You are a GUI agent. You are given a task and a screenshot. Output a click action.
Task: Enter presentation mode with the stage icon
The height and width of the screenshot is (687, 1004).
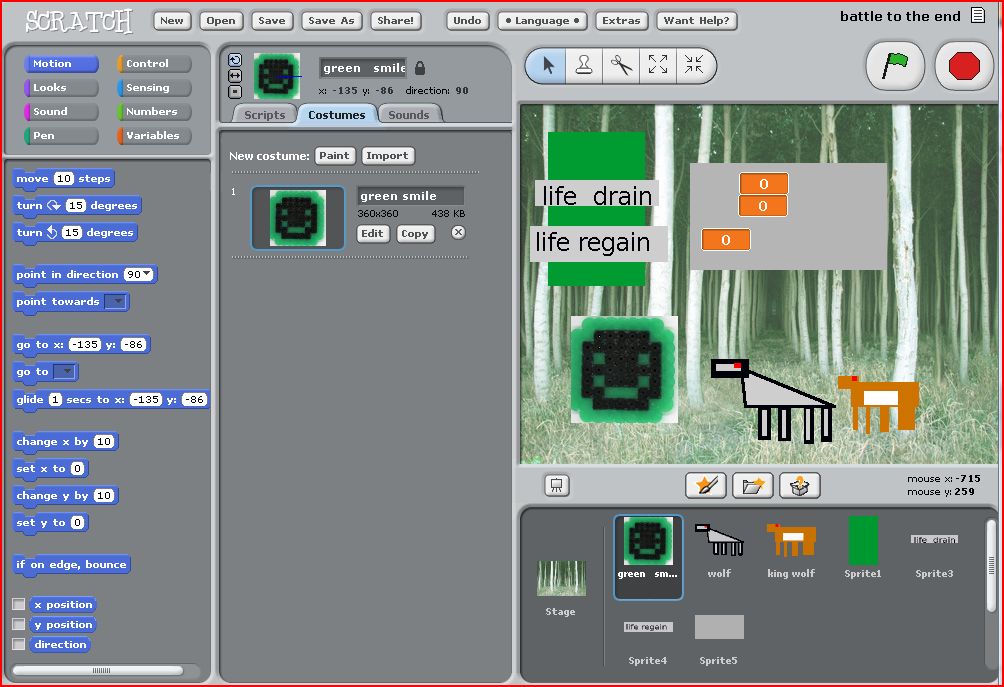(x=556, y=485)
